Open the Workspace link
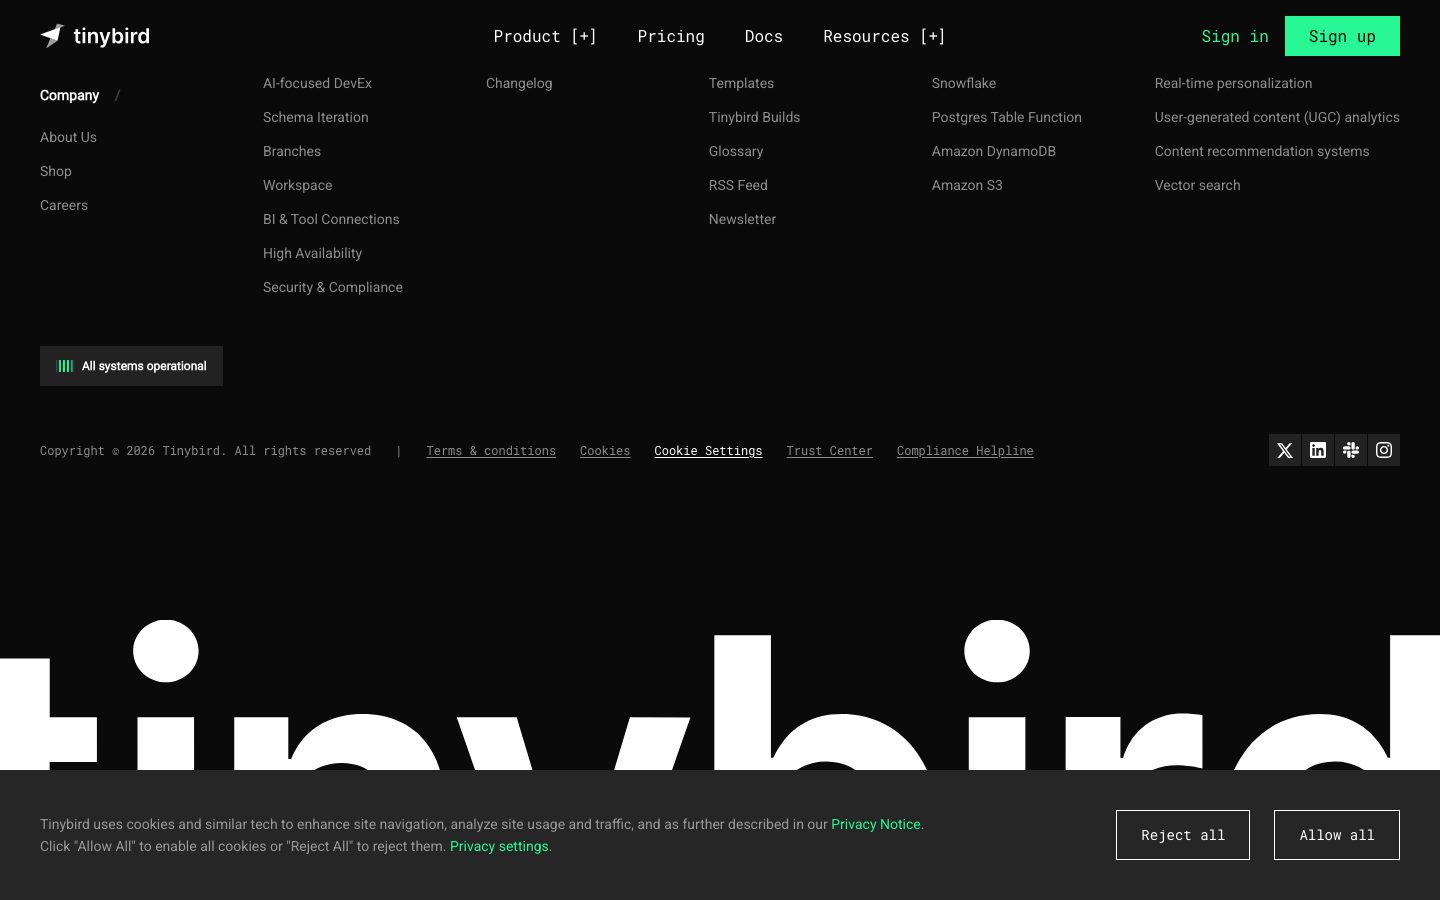 [x=298, y=185]
